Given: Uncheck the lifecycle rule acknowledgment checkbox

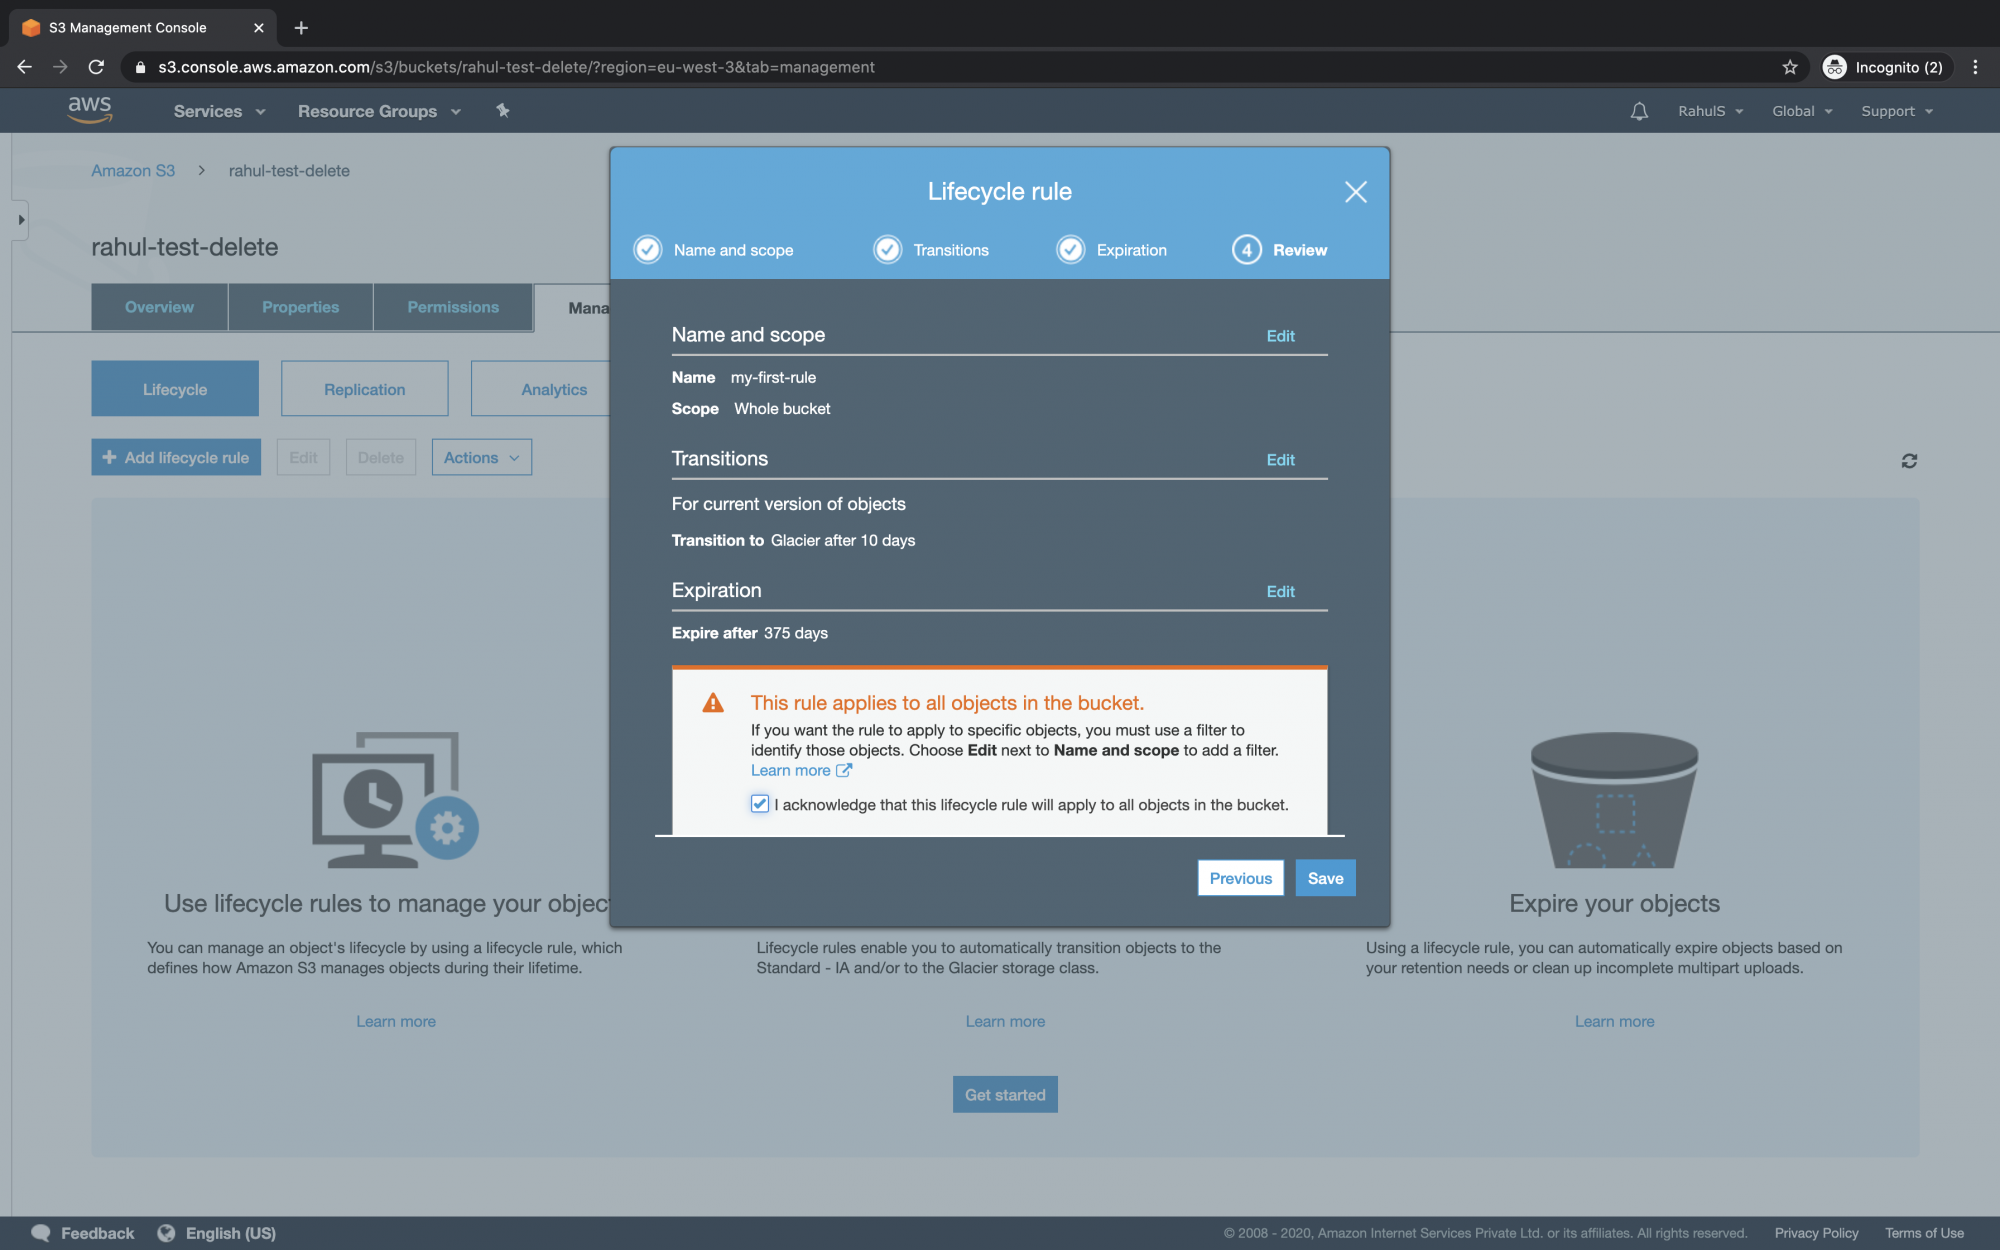Looking at the screenshot, I should [x=759, y=804].
